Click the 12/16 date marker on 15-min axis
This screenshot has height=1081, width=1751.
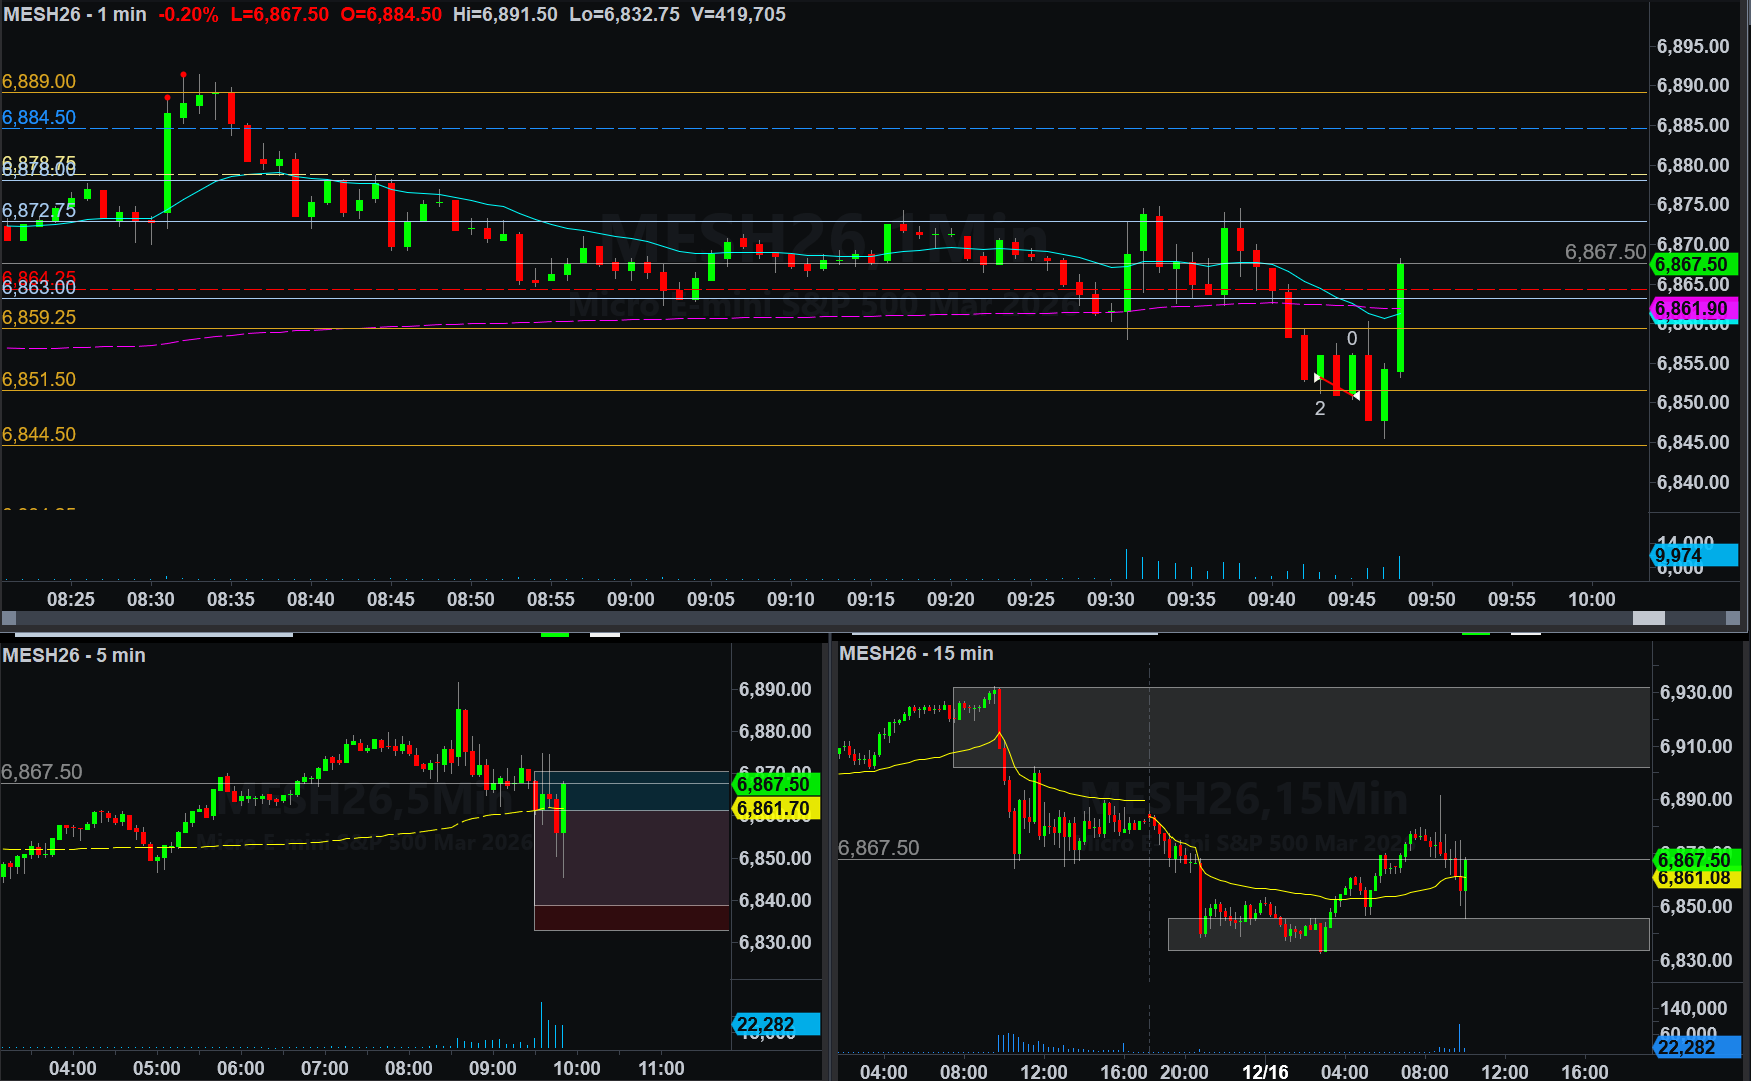pos(1264,1072)
